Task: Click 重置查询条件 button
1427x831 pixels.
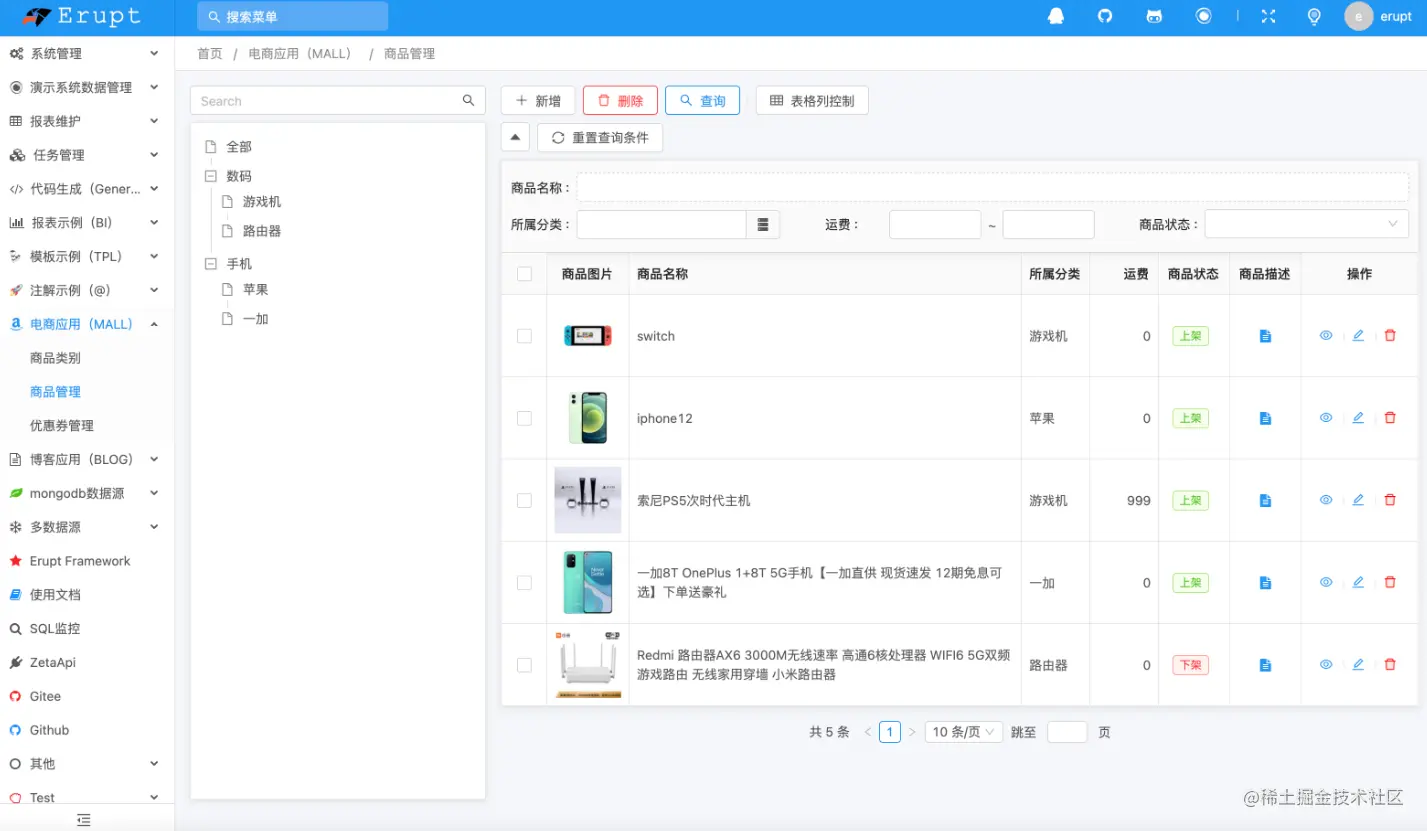Action: tap(600, 137)
